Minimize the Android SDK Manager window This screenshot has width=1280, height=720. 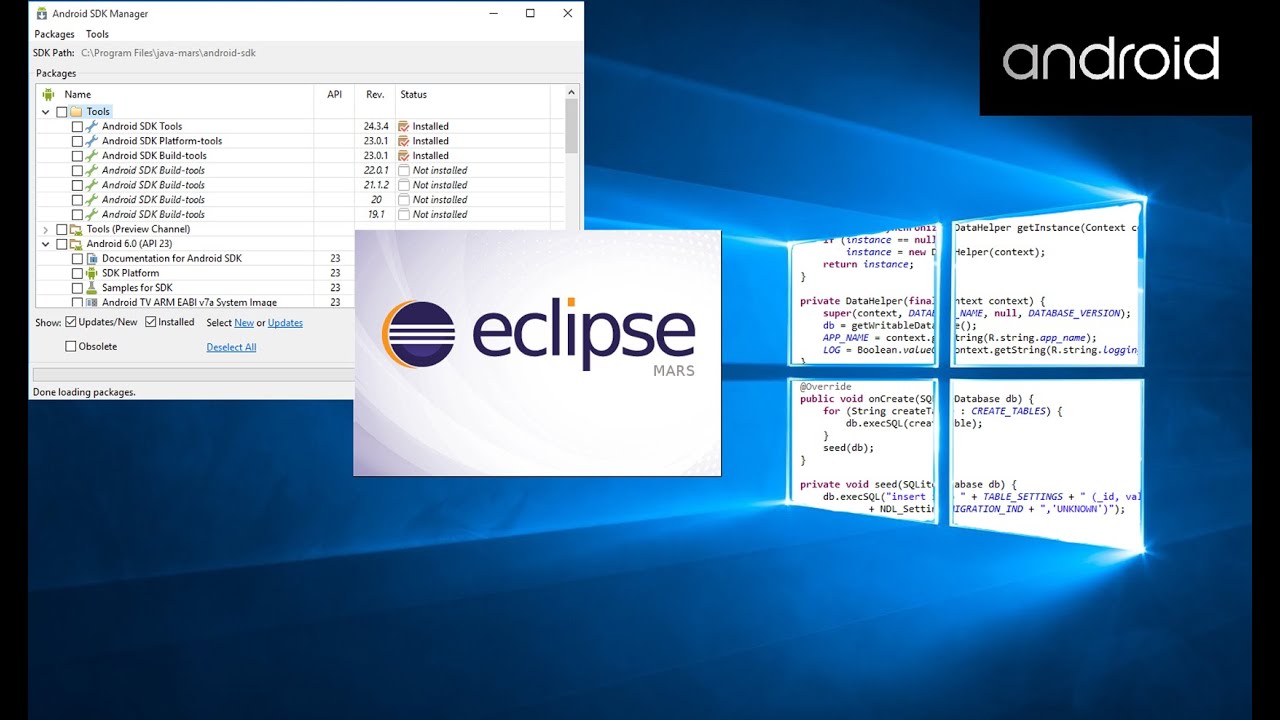tap(493, 13)
